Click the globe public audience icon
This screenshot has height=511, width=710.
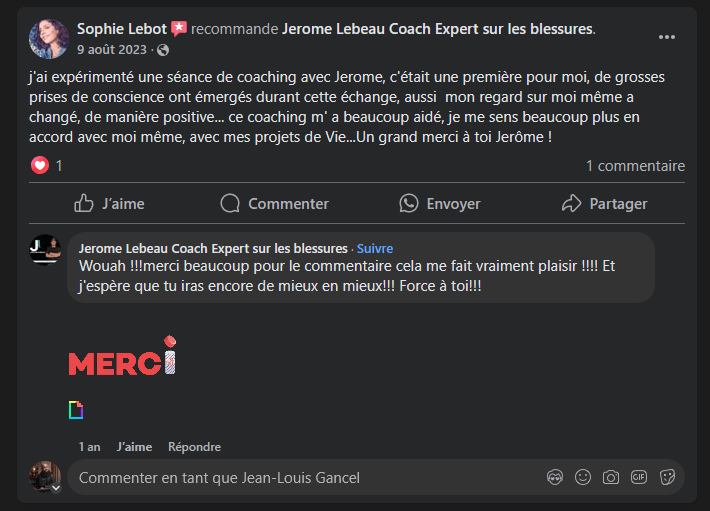163,50
